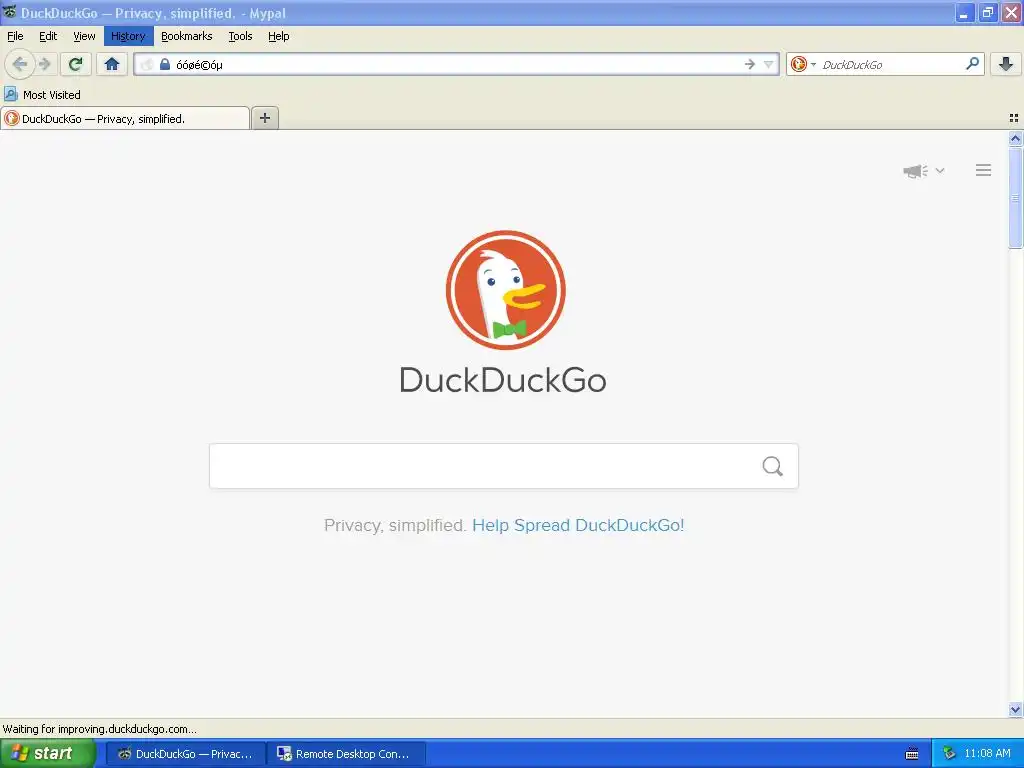Follow the Help Spread DuckDuckGo! link
This screenshot has width=1024, height=768.
[x=578, y=525]
